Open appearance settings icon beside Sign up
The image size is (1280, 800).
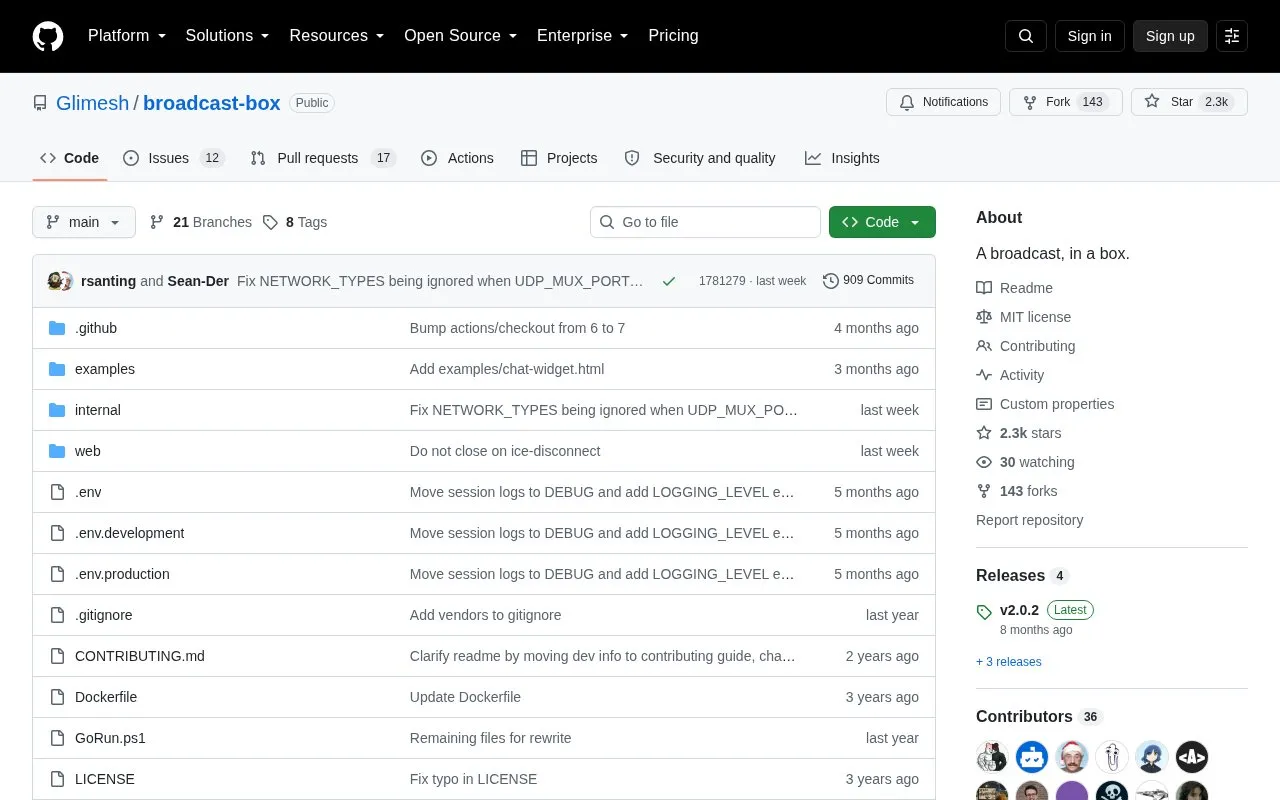[1232, 36]
